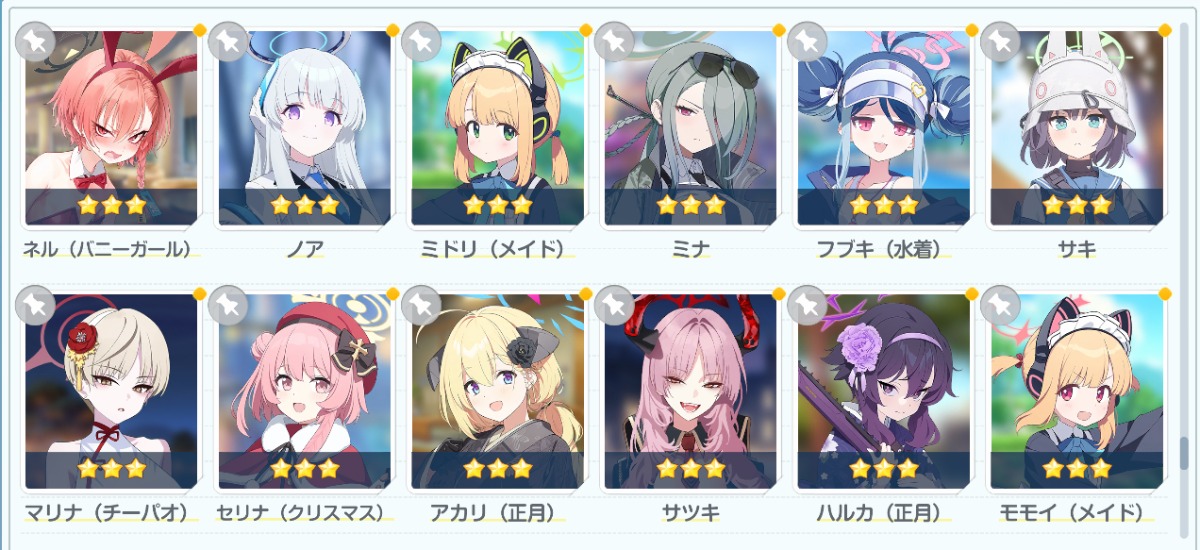Click the モモイ（メイド） name label
This screenshot has width=1200, height=550.
1071,513
